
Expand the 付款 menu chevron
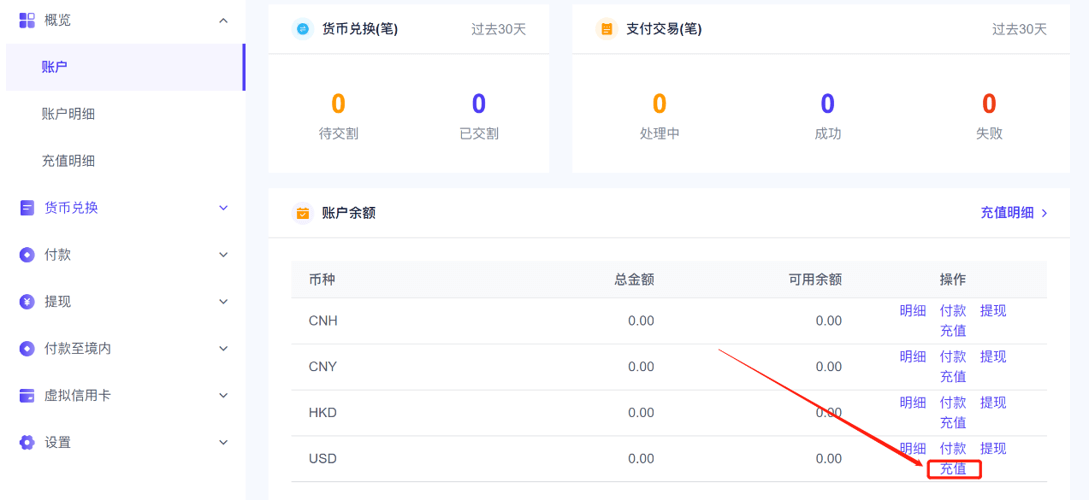tap(223, 254)
